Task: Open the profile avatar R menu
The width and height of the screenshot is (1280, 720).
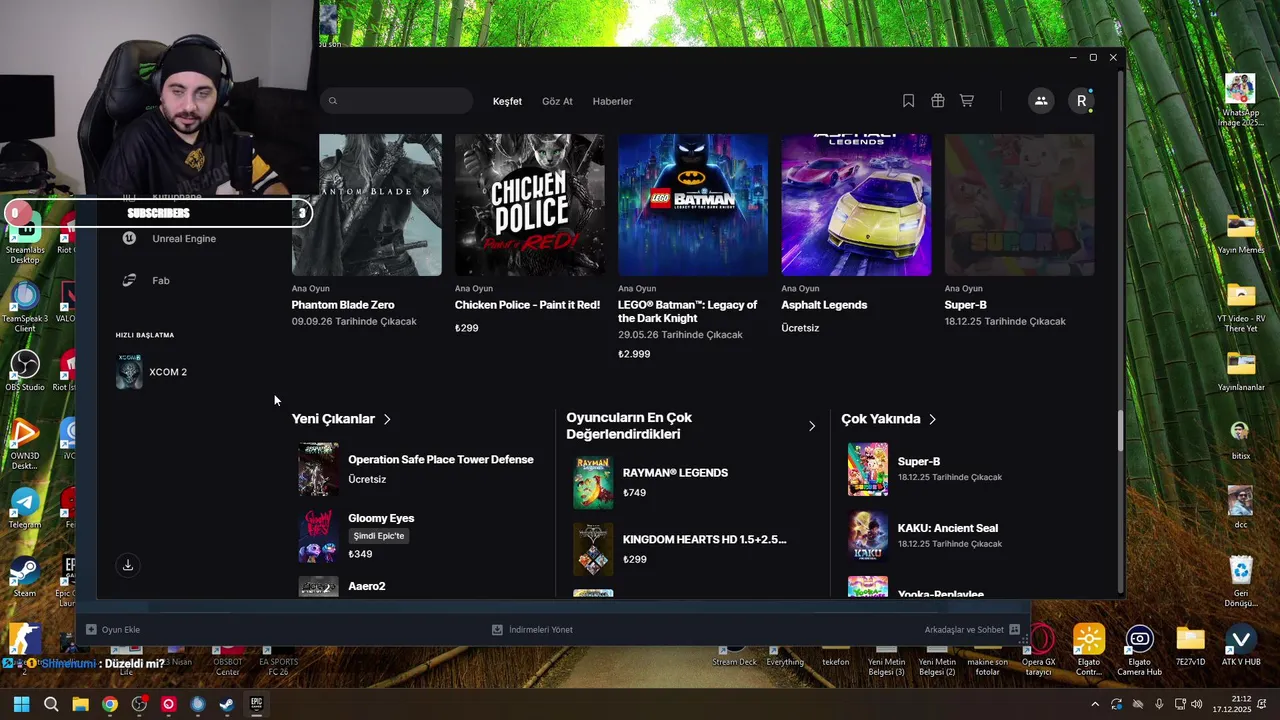Action: pos(1081,101)
